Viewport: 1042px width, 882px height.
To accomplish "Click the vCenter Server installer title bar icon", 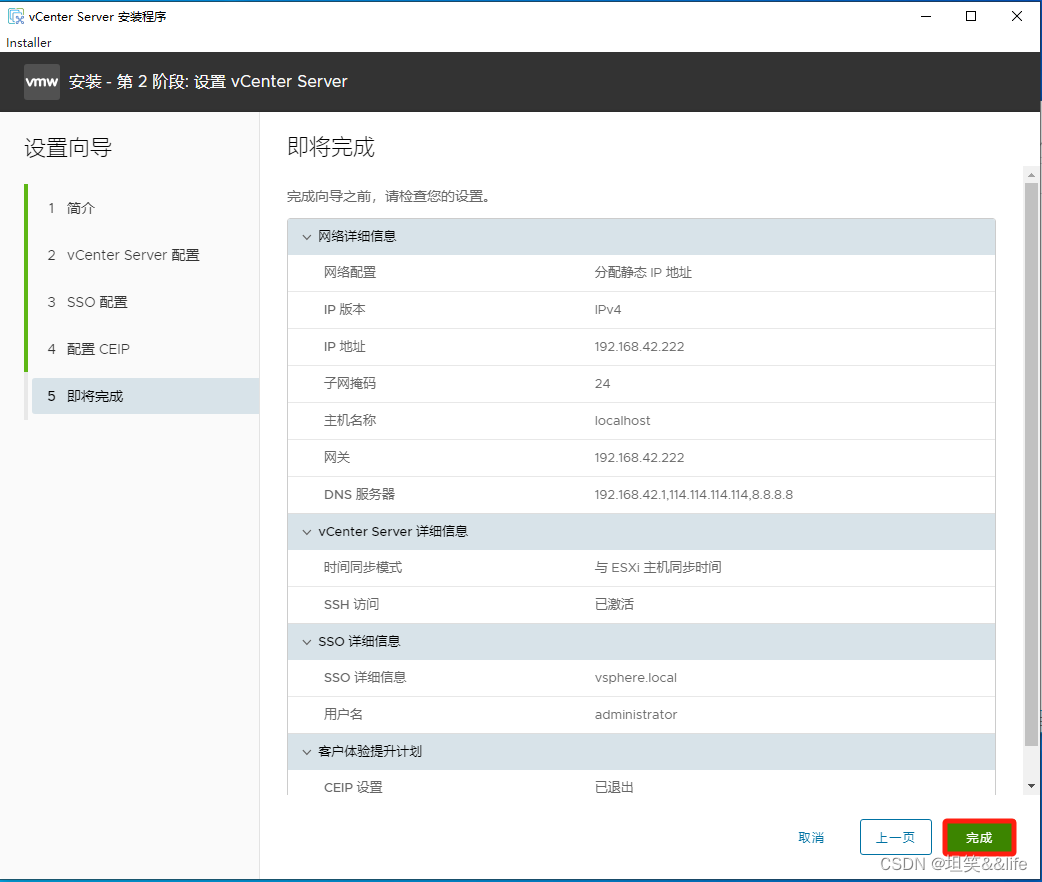I will click(x=15, y=16).
